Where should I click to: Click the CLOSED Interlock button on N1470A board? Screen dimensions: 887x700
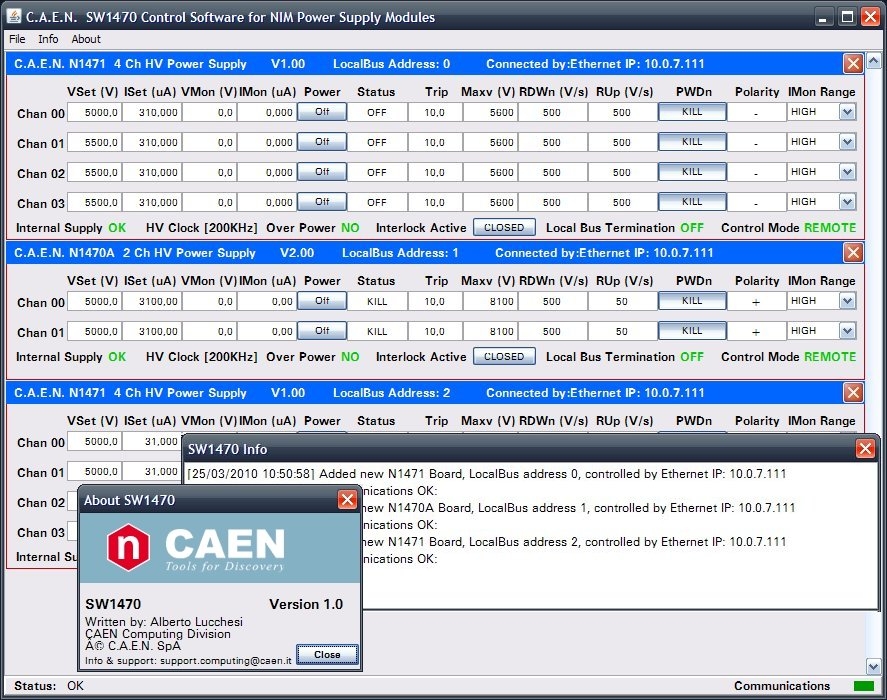click(x=504, y=357)
